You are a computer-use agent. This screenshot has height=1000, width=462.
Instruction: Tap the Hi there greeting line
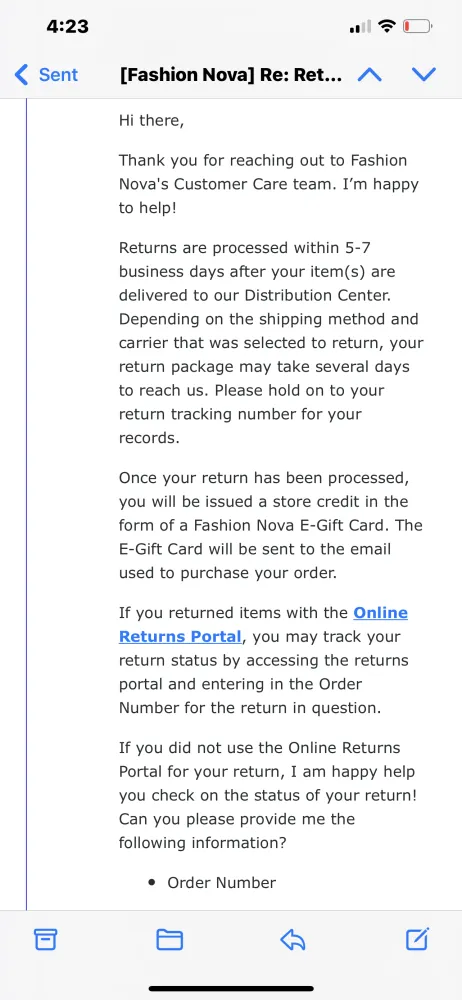point(151,121)
